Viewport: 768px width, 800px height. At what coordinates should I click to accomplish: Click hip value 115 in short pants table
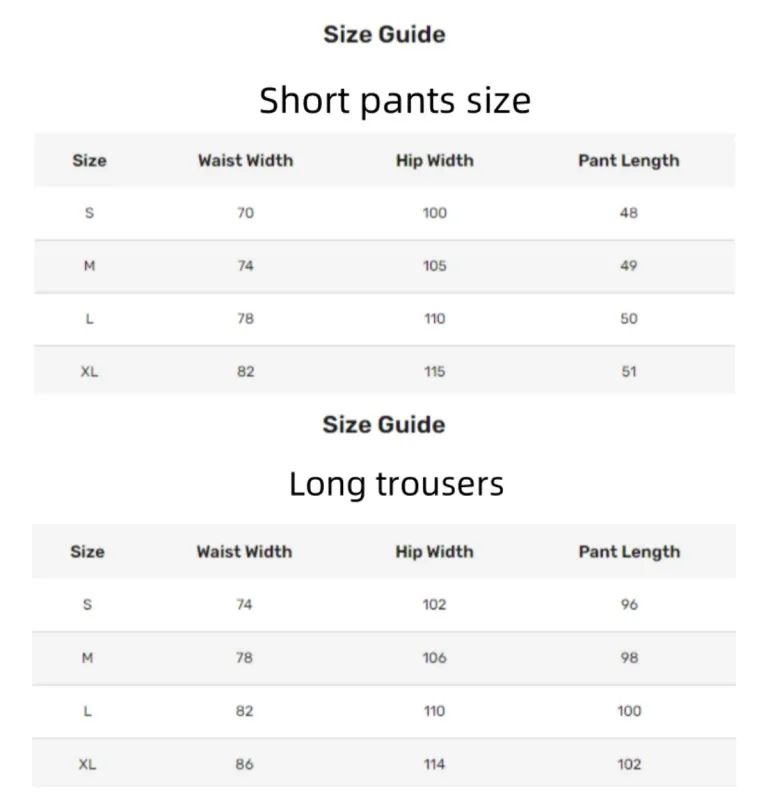tap(434, 372)
